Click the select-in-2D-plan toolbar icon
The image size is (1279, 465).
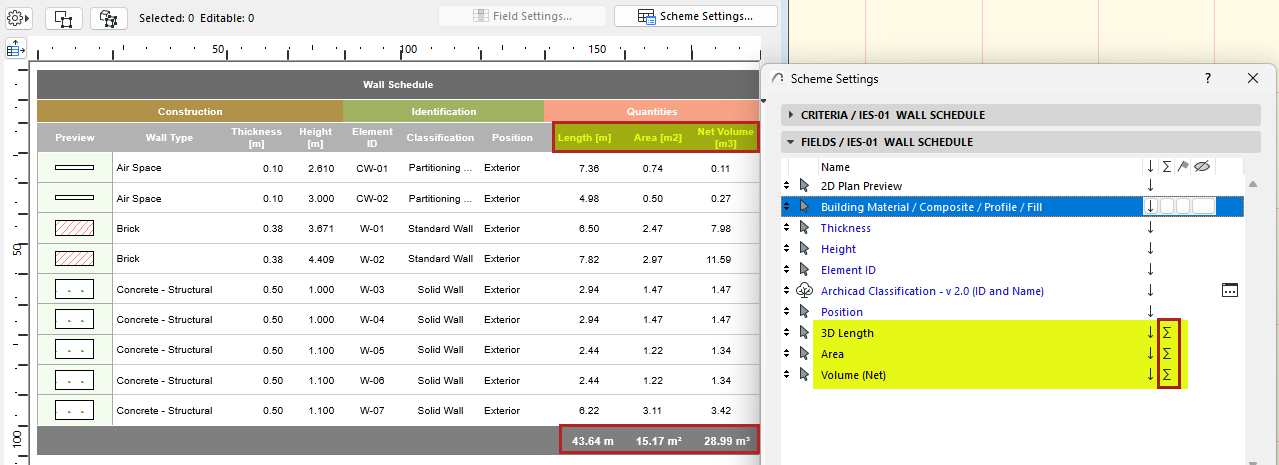coord(63,17)
